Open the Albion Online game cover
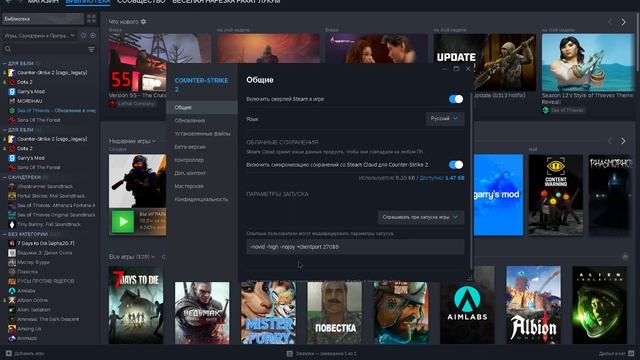Image resolution: width=640 pixels, height=360 pixels. tap(533, 304)
